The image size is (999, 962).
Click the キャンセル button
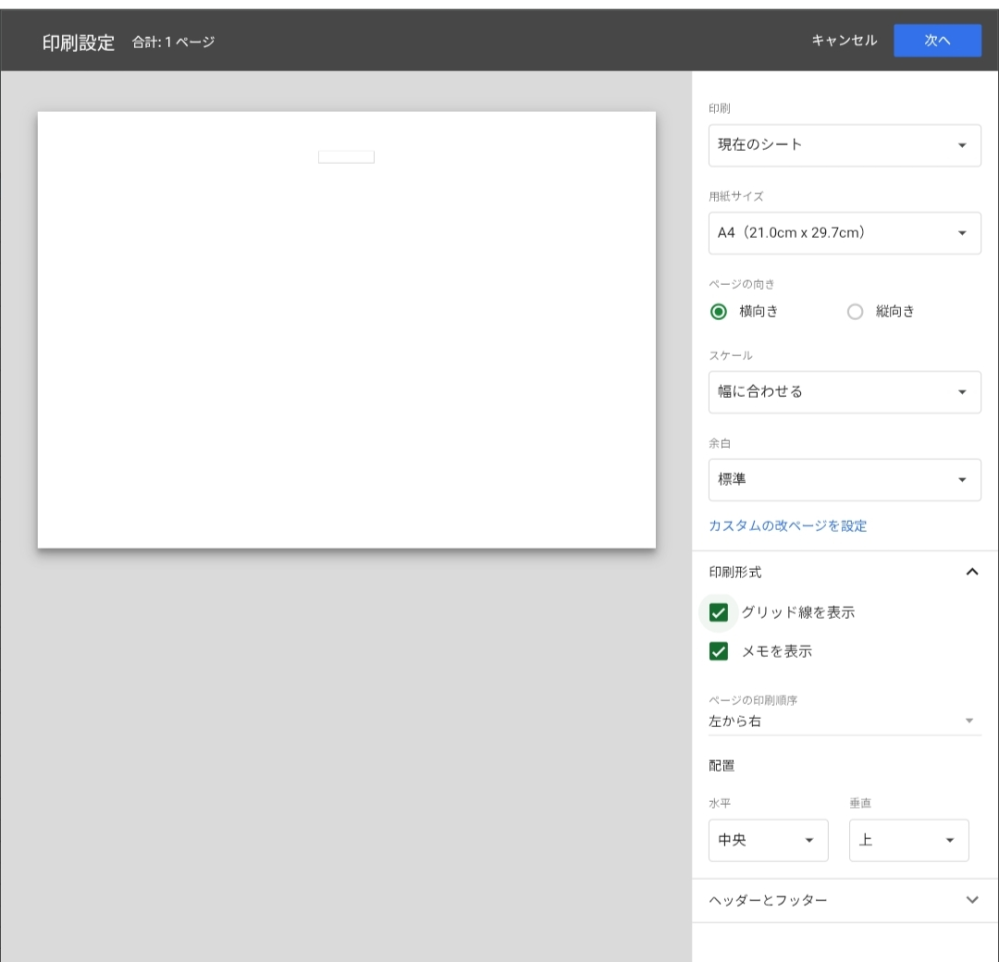point(844,40)
